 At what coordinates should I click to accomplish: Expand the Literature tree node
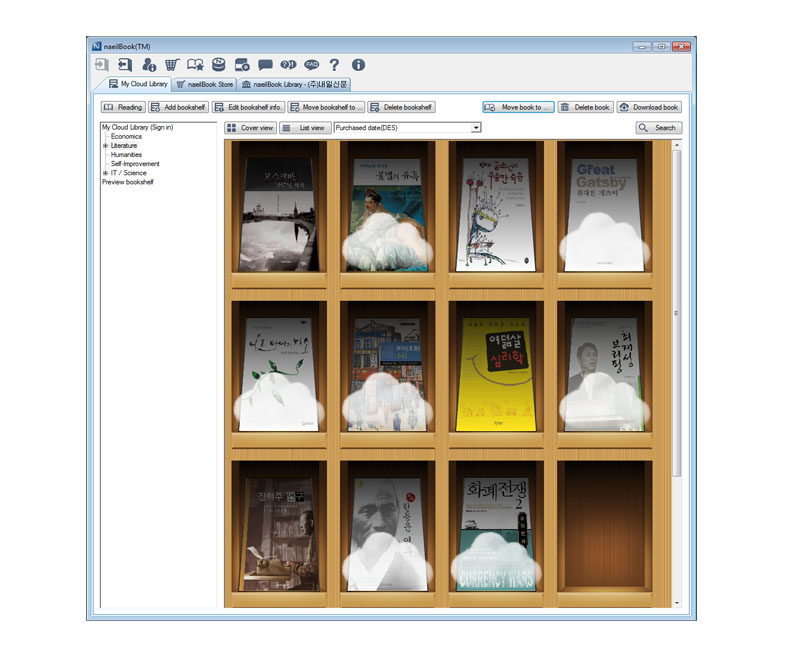pos(105,146)
